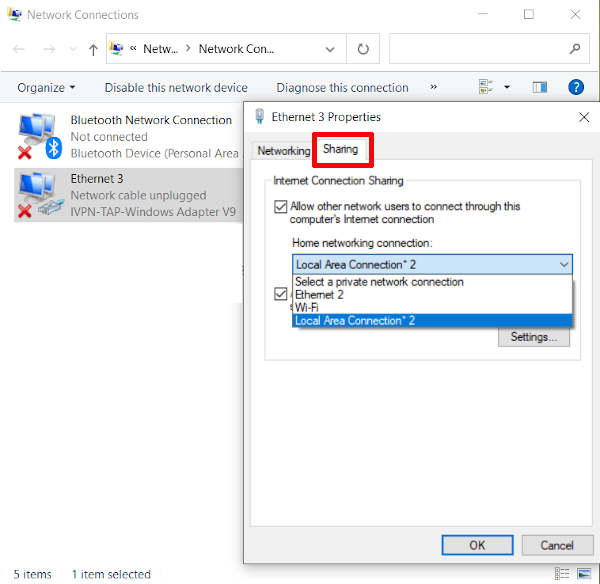This screenshot has height=584, width=600.
Task: Click the 'Network Con...' breadcrumb segment
Action: 236,49
